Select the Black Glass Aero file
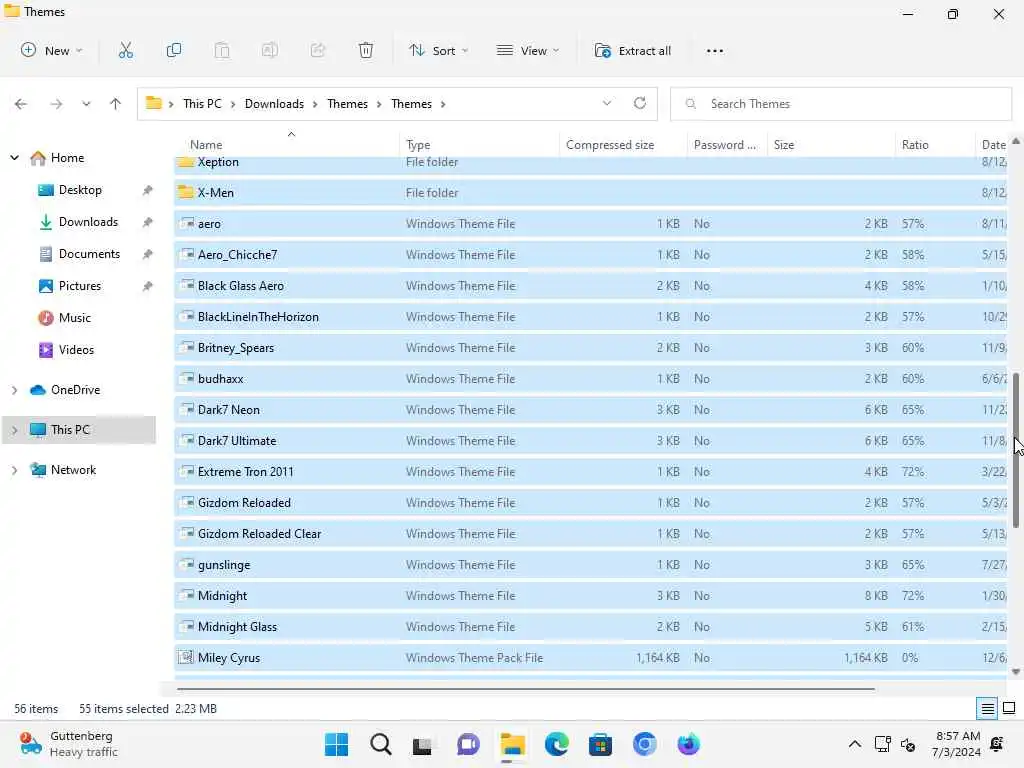Image resolution: width=1024 pixels, height=768 pixels. click(x=590, y=285)
